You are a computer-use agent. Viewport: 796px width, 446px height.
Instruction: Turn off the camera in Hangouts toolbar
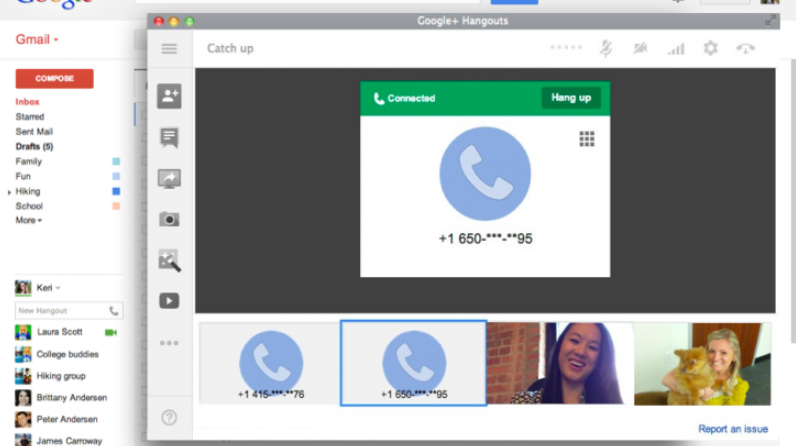pyautogui.click(x=640, y=48)
